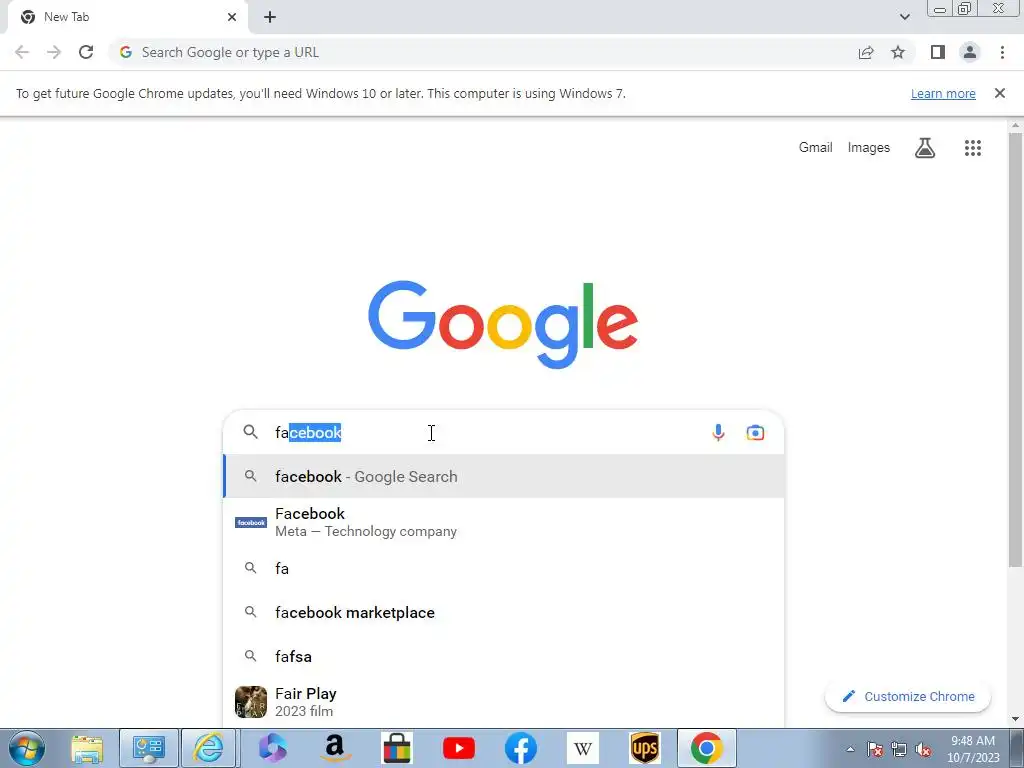Viewport: 1024px width, 768px height.
Task: Search by image with camera icon
Action: (756, 432)
